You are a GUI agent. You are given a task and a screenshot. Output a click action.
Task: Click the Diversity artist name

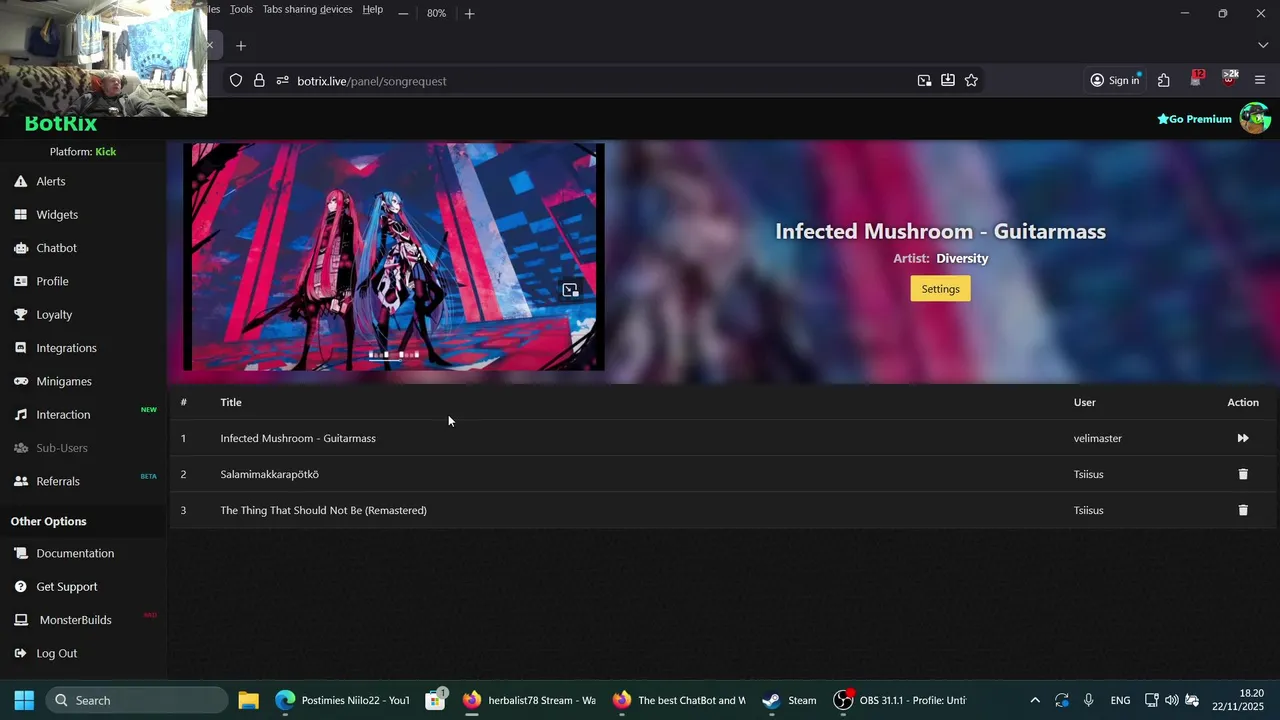pyautogui.click(x=962, y=258)
